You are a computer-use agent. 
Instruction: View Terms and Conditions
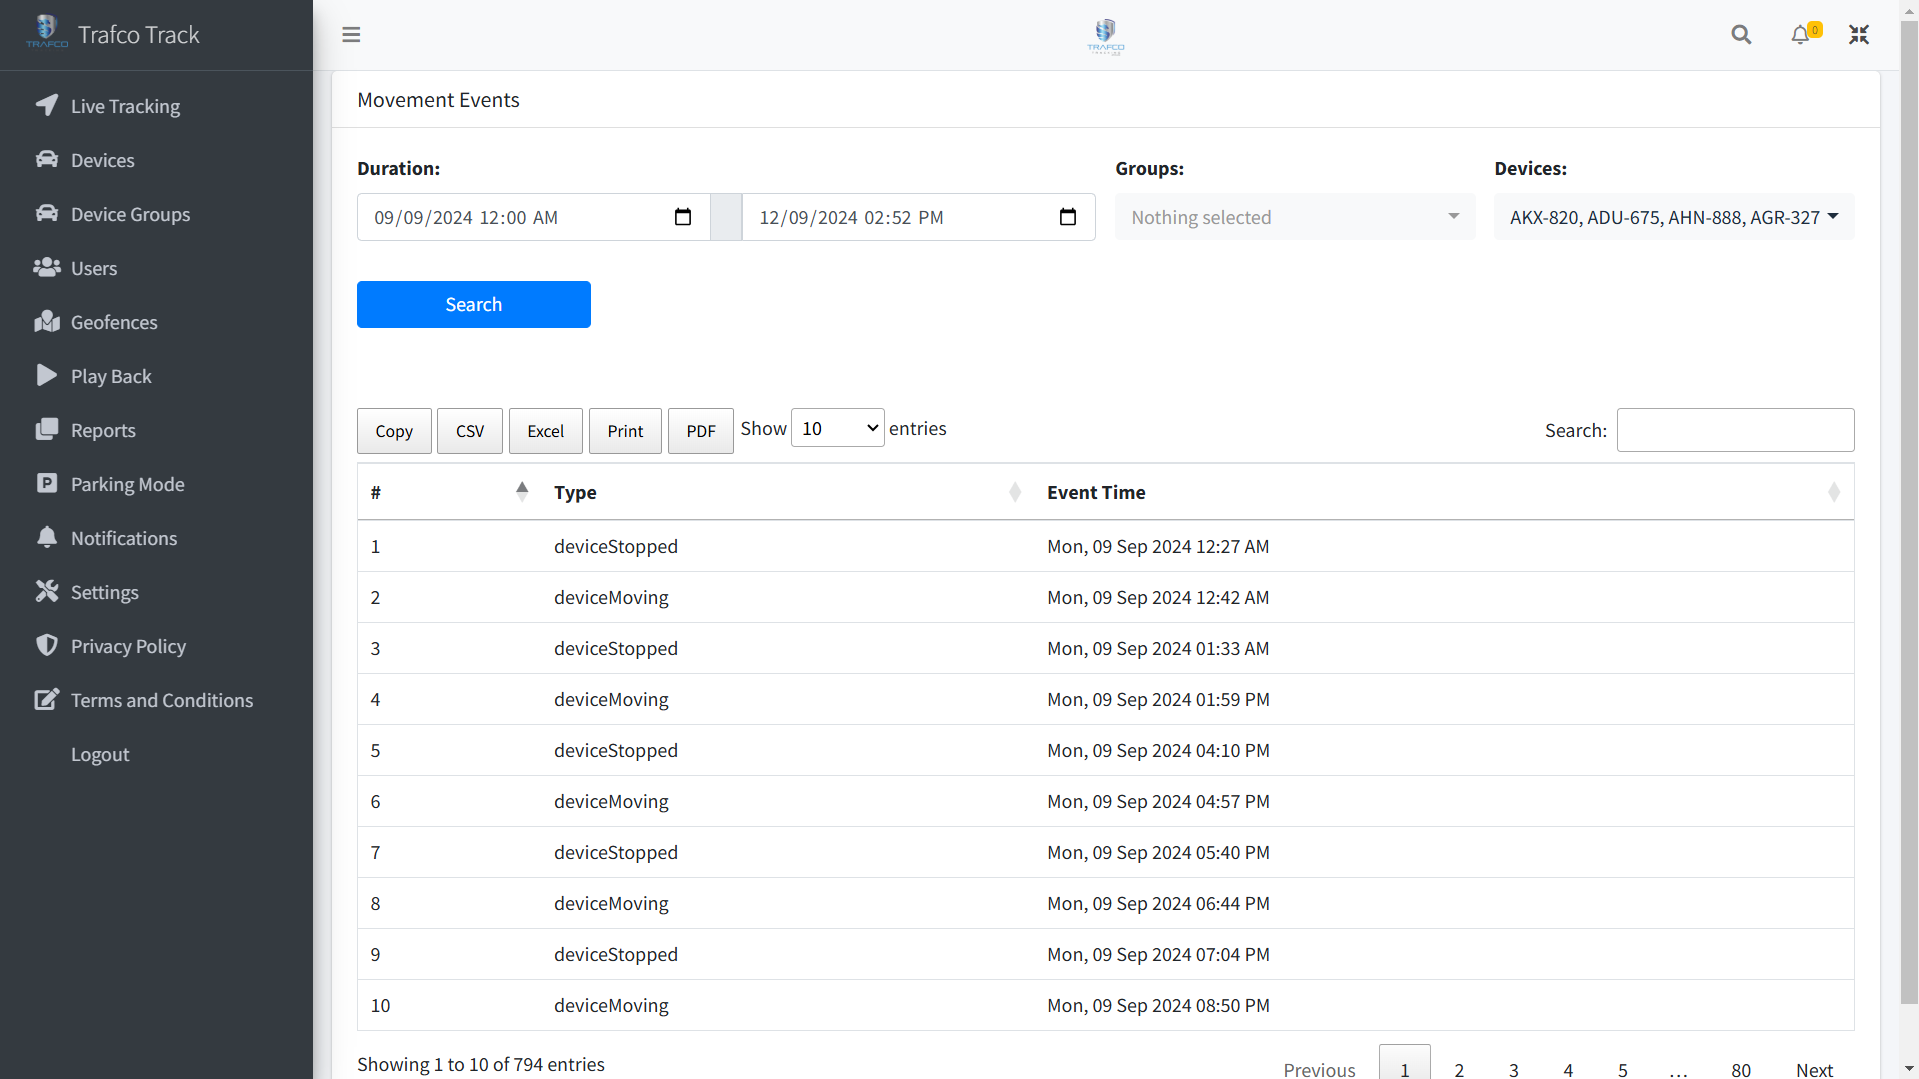[162, 700]
